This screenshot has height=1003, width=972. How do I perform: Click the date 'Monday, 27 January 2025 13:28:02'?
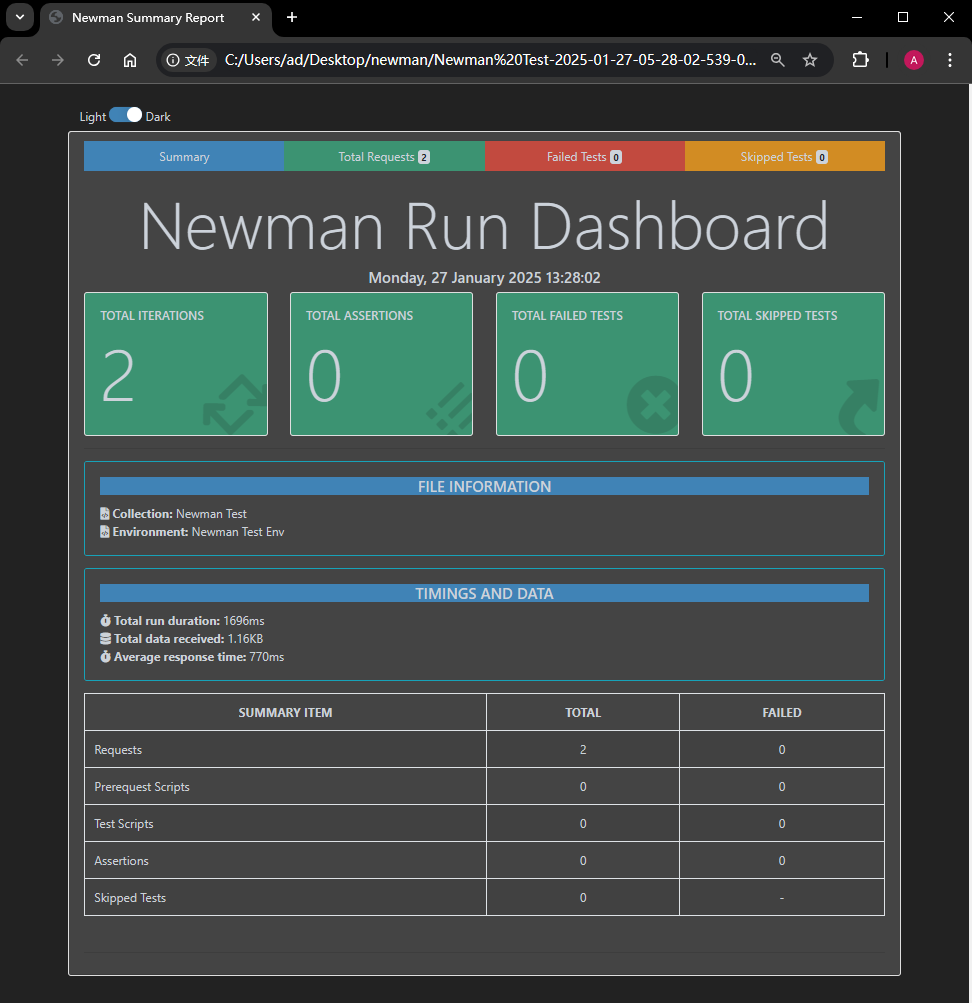pyautogui.click(x=484, y=278)
